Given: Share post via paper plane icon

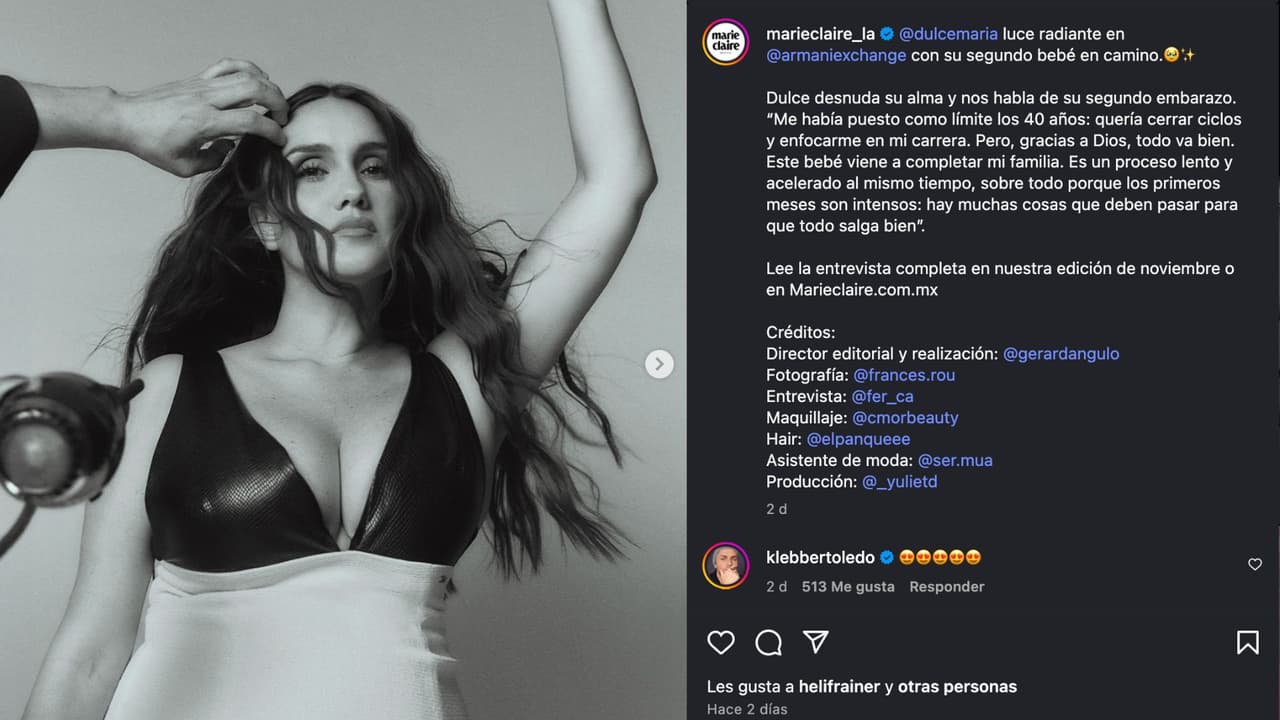Looking at the screenshot, I should [x=816, y=642].
